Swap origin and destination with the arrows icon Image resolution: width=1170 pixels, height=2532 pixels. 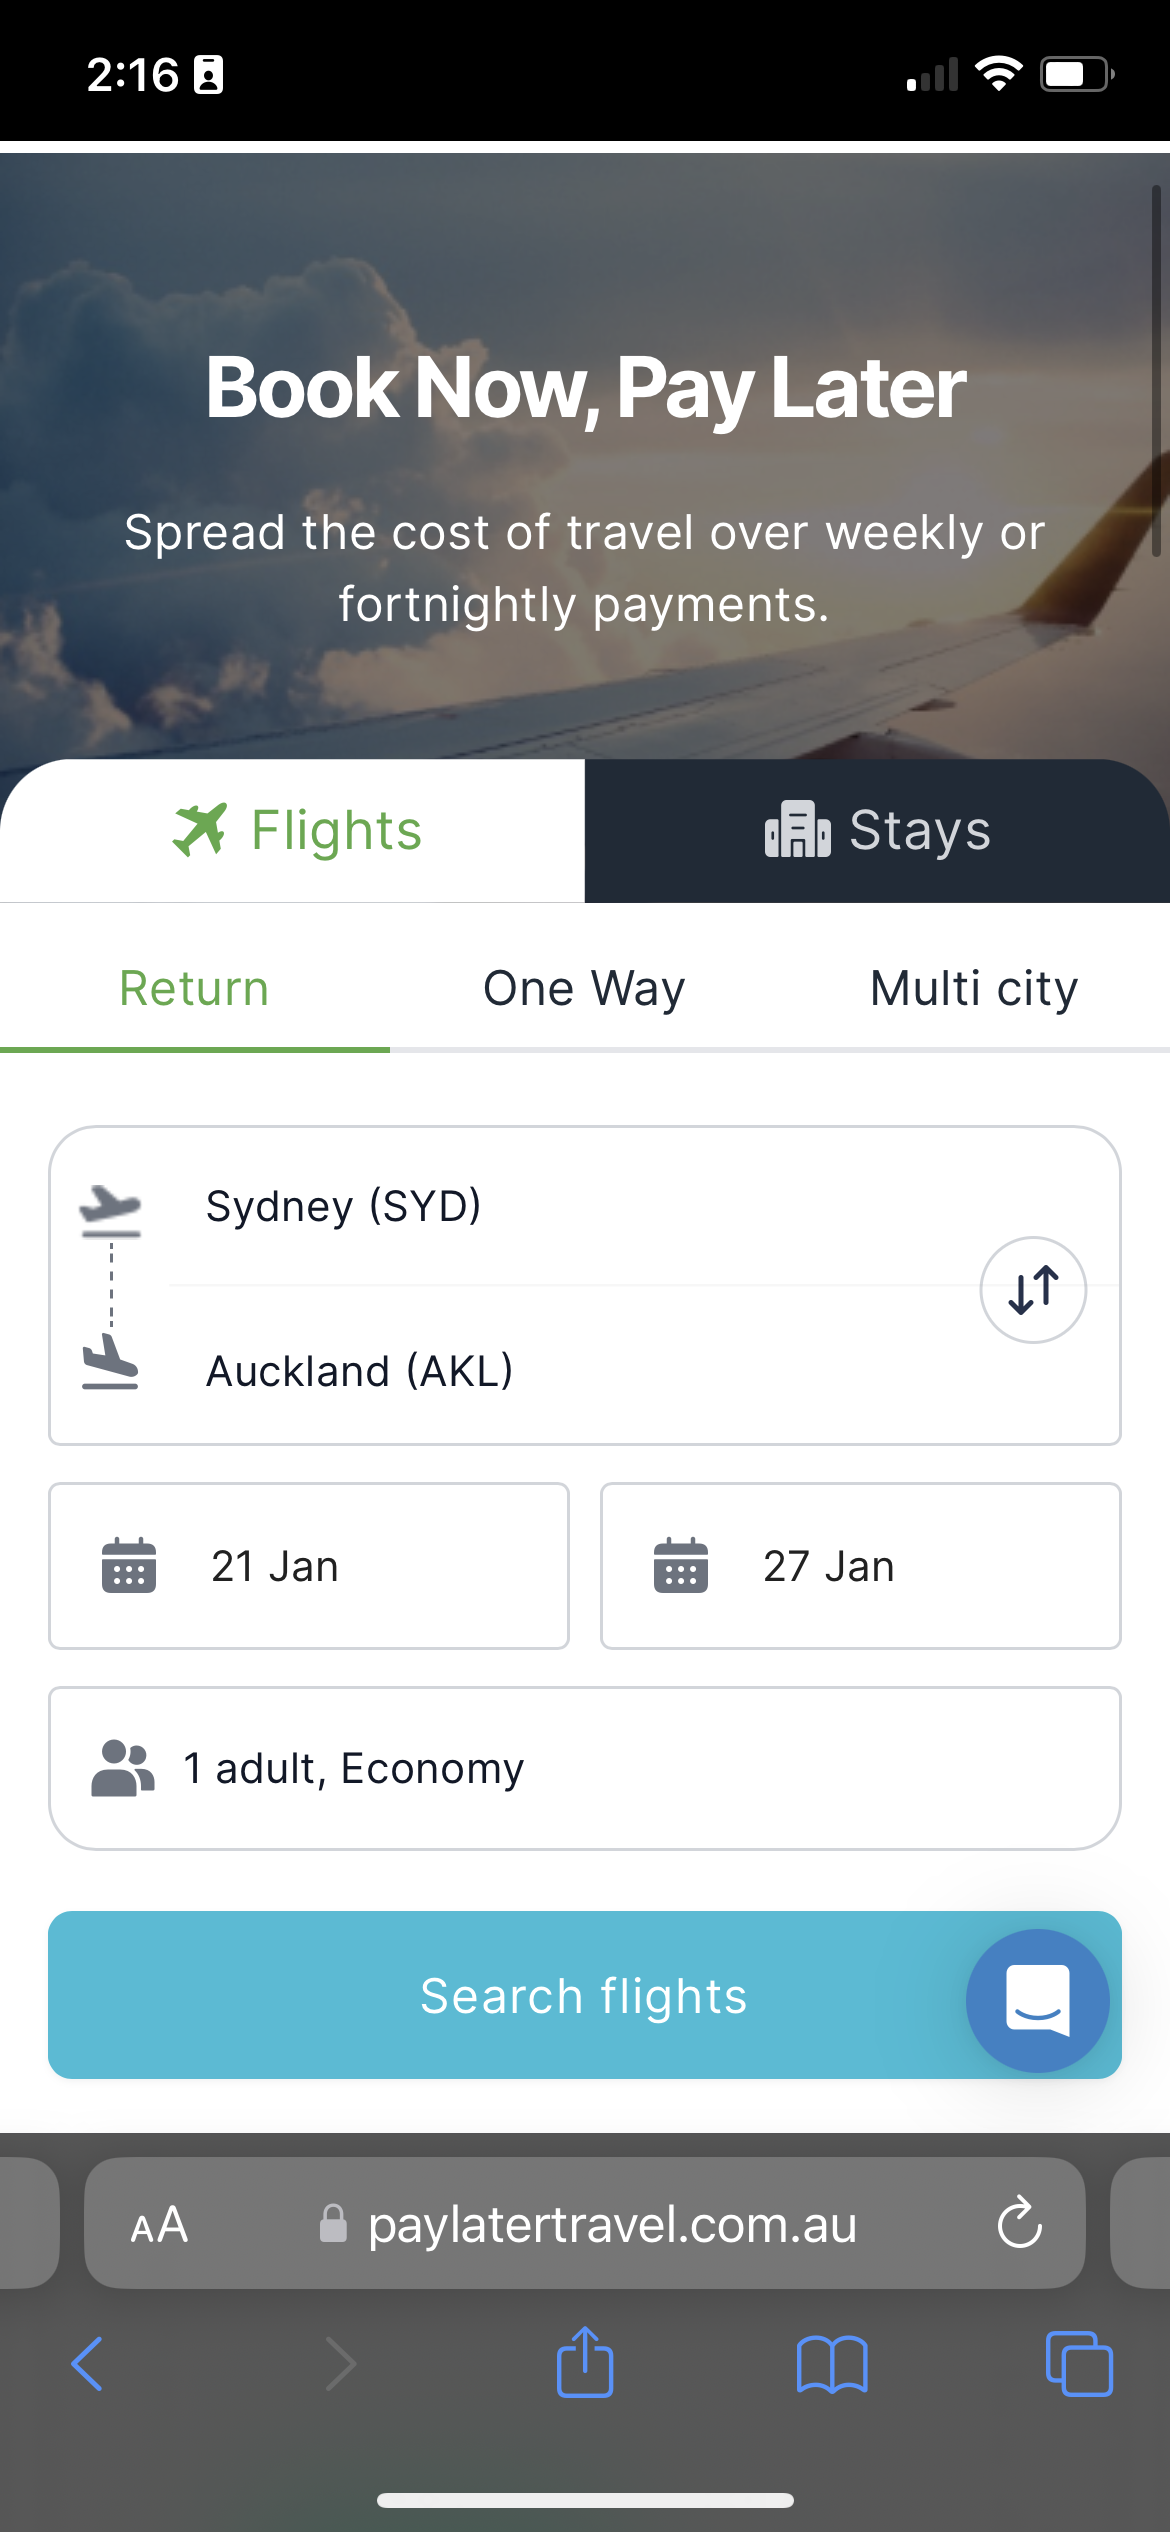click(1033, 1290)
